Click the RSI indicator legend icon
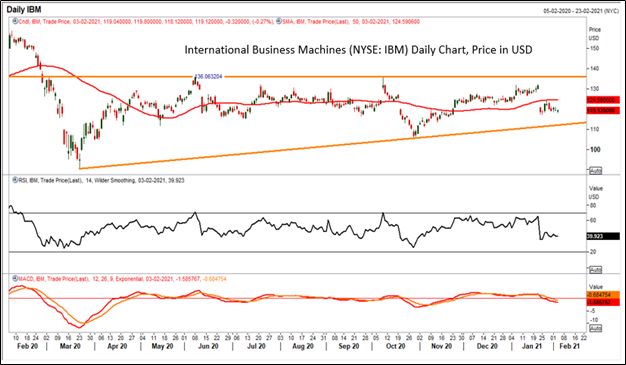 pyautogui.click(x=15, y=180)
